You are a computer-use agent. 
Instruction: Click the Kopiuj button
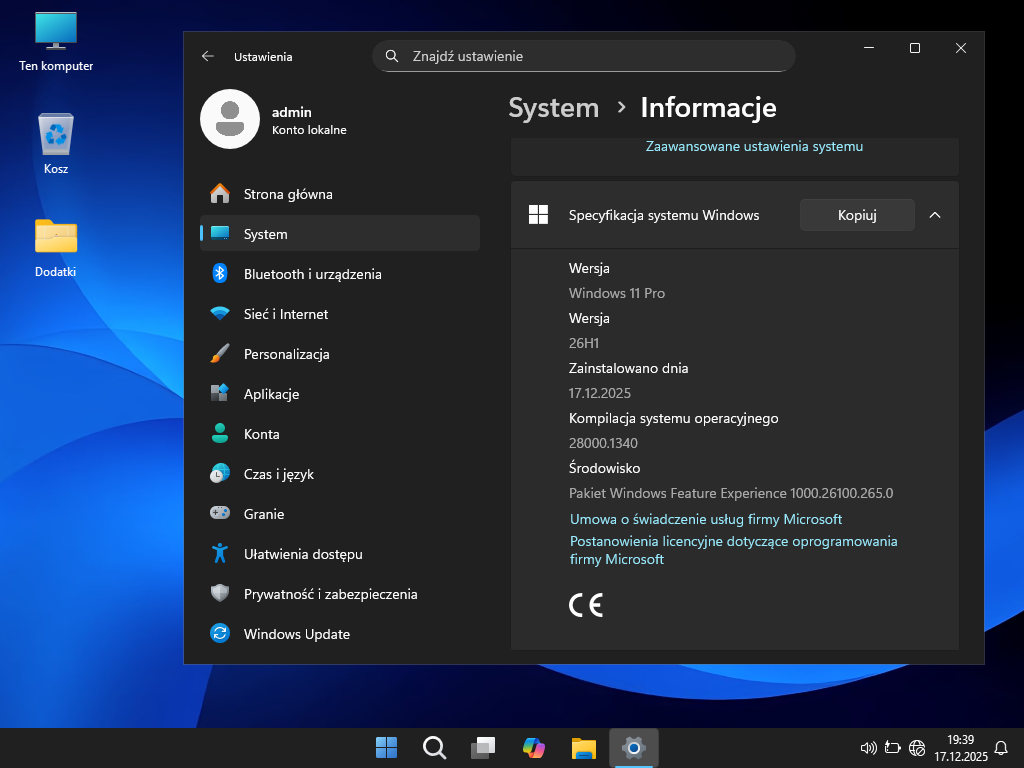[x=857, y=215]
